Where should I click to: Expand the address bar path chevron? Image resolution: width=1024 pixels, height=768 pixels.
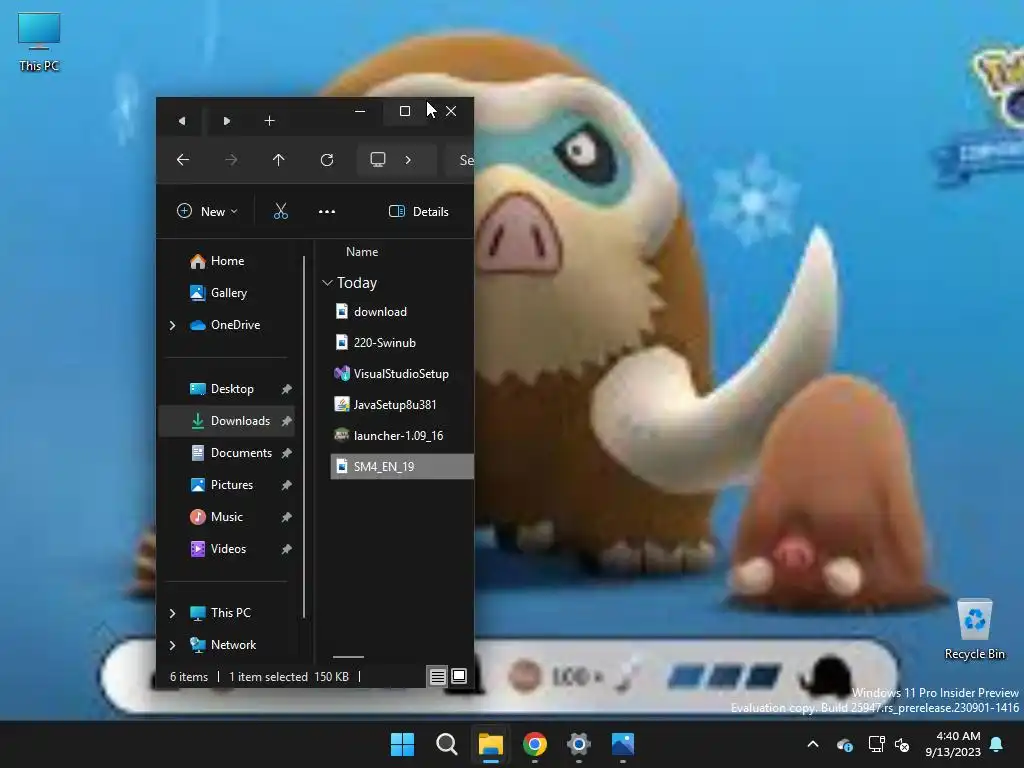[408, 159]
